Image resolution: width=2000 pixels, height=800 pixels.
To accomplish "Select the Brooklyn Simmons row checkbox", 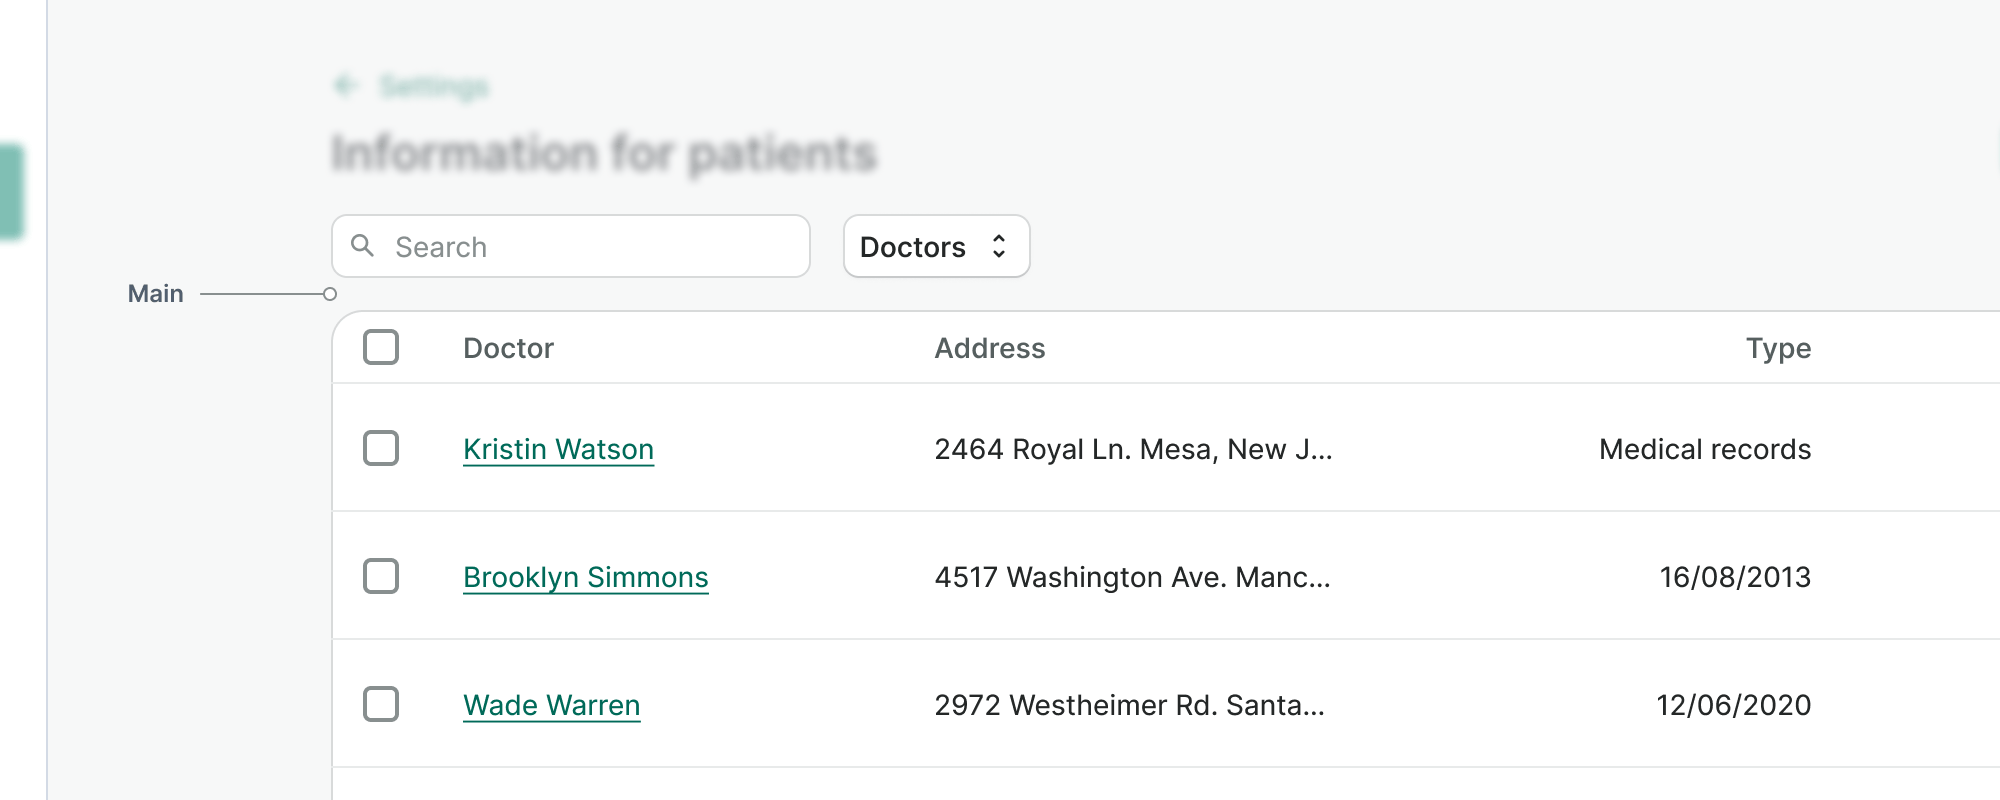I will [381, 576].
